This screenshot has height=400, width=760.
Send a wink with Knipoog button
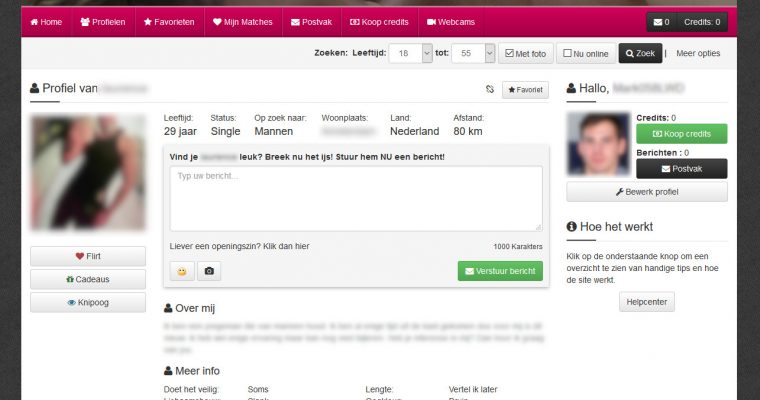[x=89, y=302]
